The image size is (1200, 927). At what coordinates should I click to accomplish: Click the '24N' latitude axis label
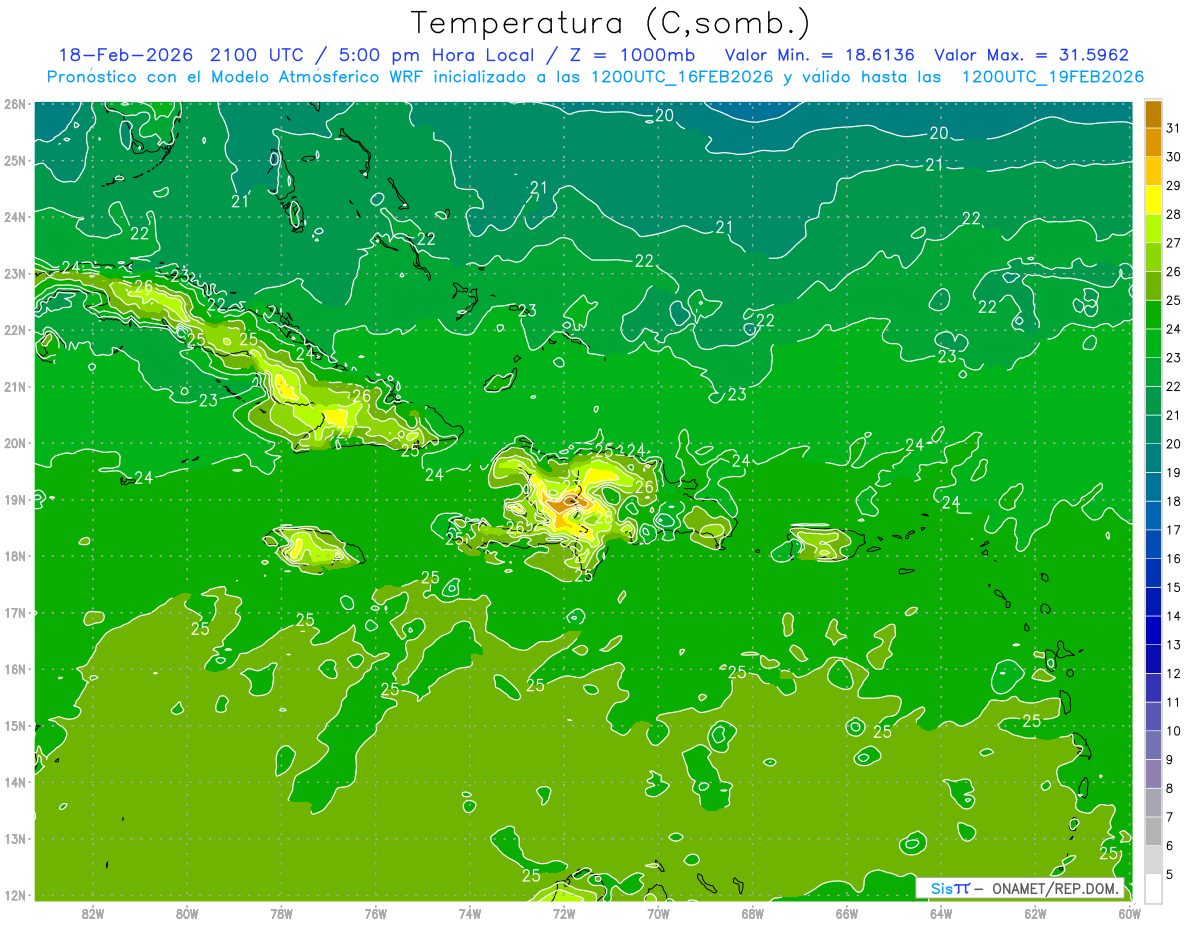14,217
